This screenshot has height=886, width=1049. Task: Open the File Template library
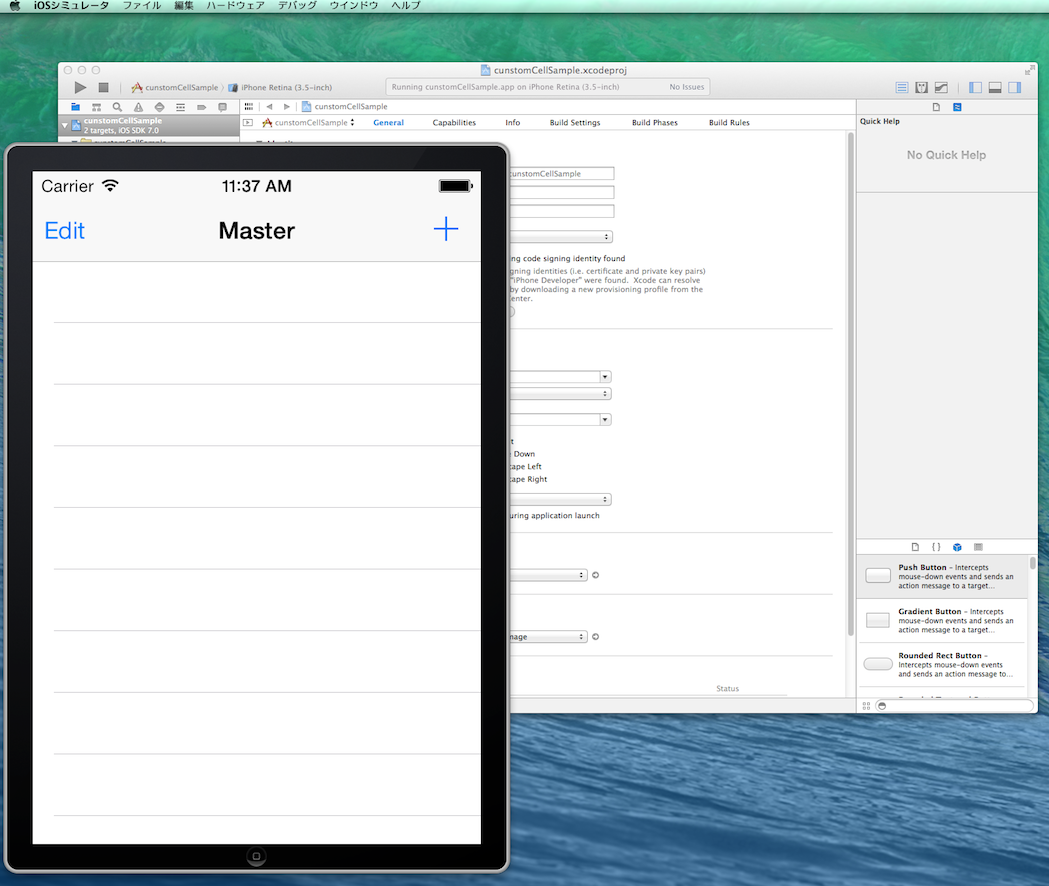915,547
